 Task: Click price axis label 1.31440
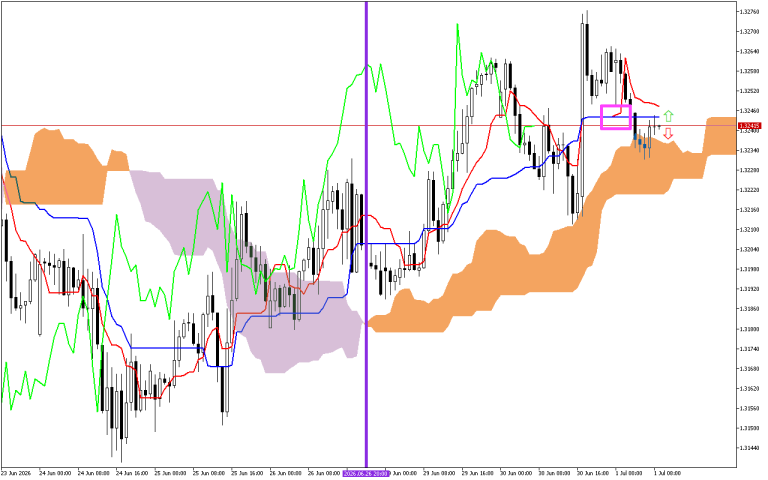point(749,448)
